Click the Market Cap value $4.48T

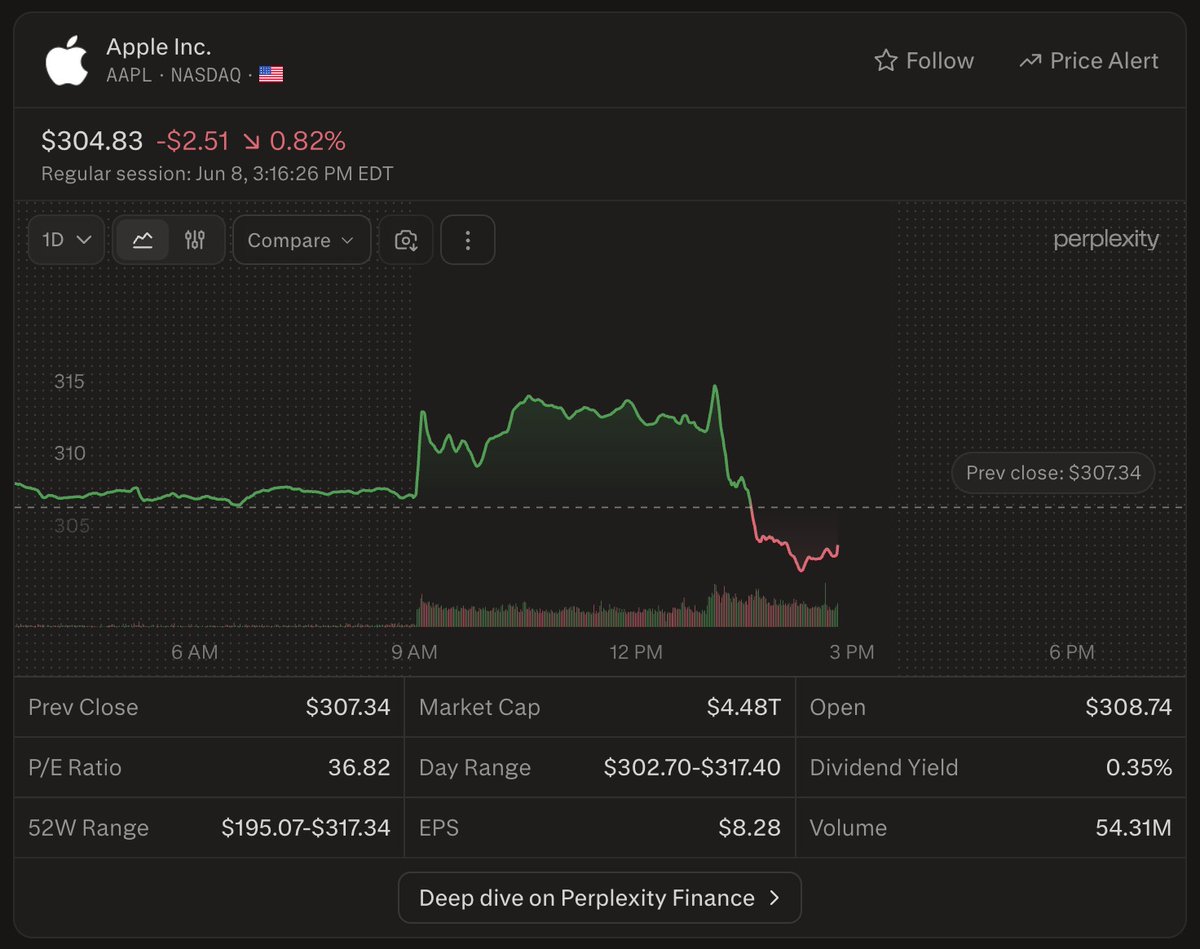(744, 707)
